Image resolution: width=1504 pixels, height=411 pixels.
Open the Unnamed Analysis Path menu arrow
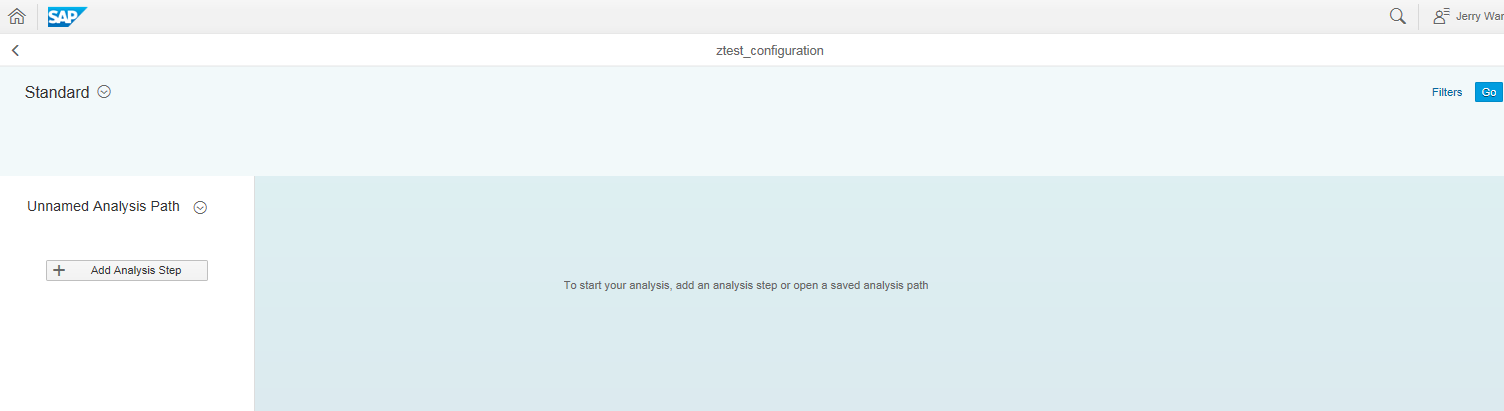pos(200,208)
